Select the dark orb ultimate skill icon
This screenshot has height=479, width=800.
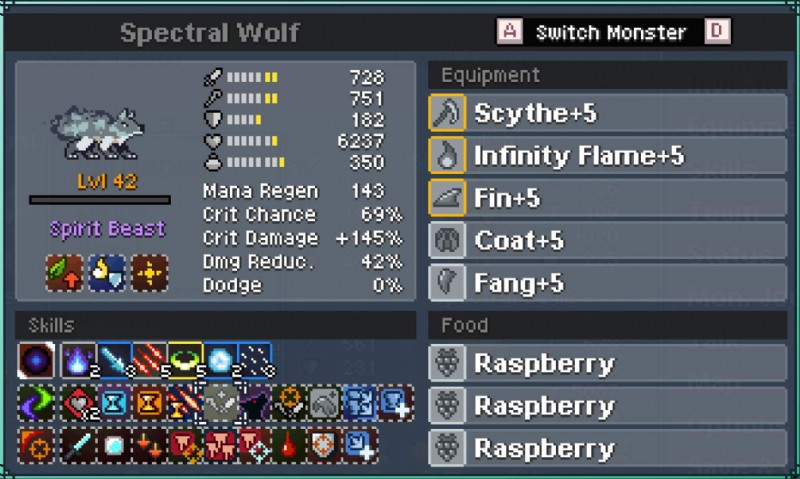click(x=36, y=360)
